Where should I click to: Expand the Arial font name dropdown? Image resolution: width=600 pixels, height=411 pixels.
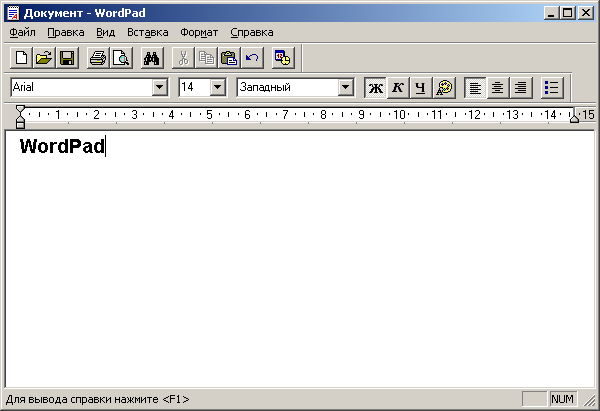point(160,87)
